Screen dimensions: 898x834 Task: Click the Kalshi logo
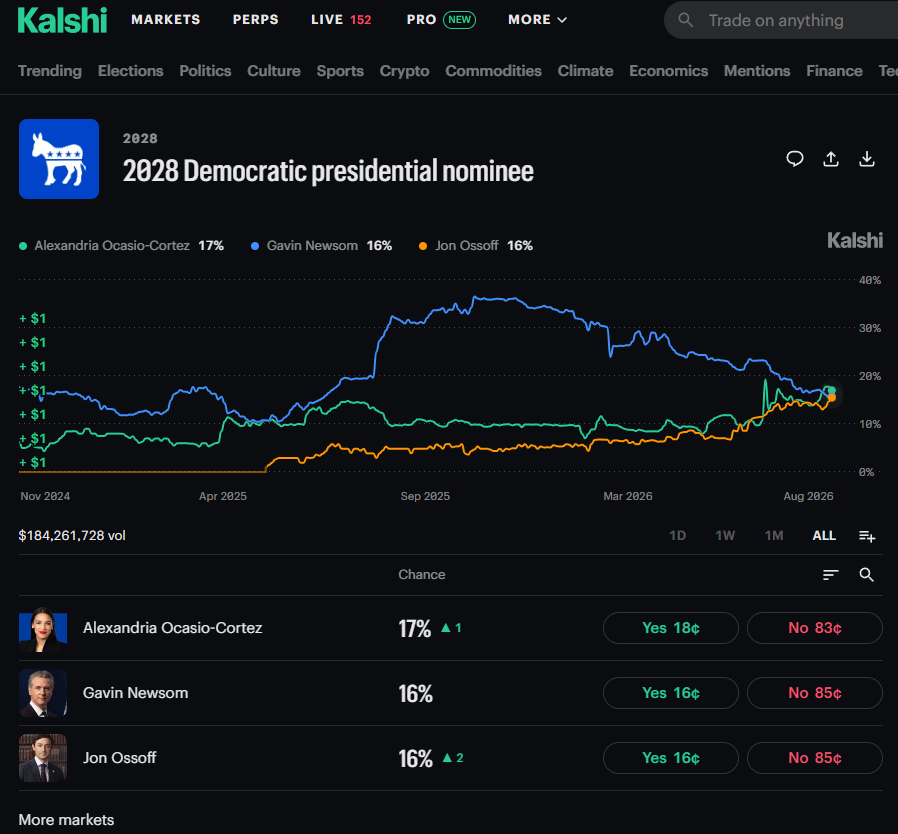coord(62,20)
